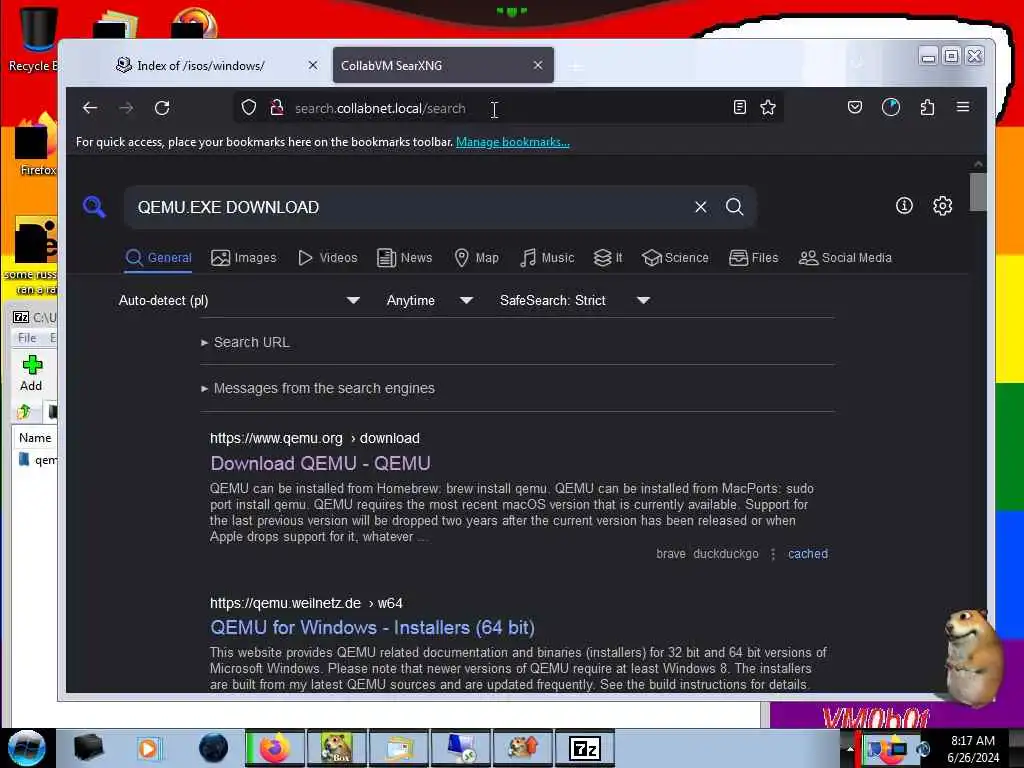Click the Name column header in 7-Zip

[35, 438]
